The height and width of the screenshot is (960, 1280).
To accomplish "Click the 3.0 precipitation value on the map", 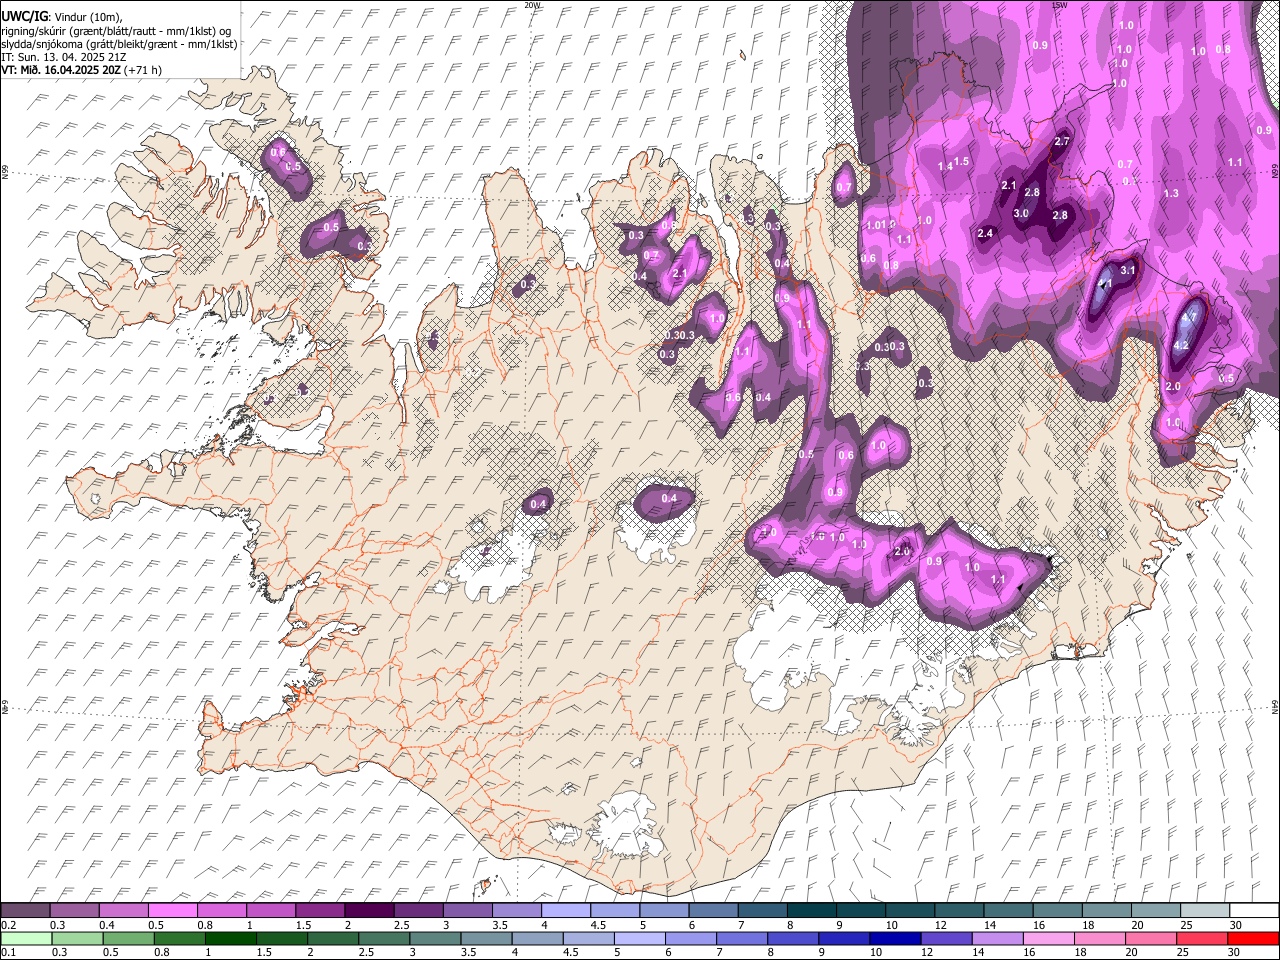I will pyautogui.click(x=1021, y=214).
